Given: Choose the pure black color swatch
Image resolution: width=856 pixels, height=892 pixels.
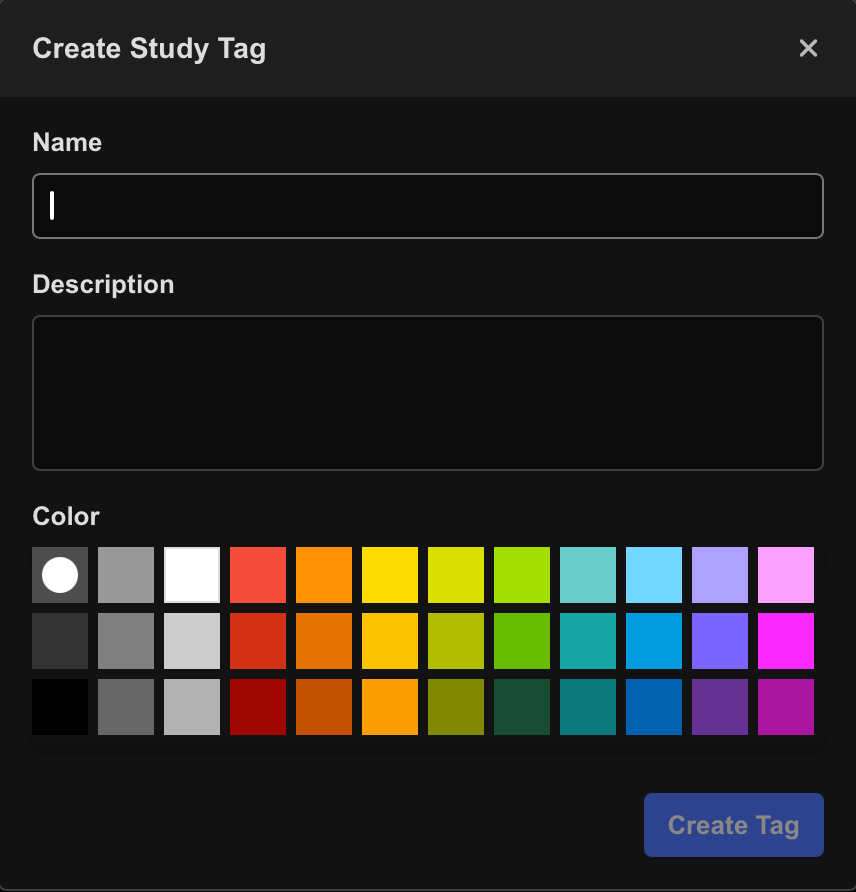Looking at the screenshot, I should click(60, 707).
